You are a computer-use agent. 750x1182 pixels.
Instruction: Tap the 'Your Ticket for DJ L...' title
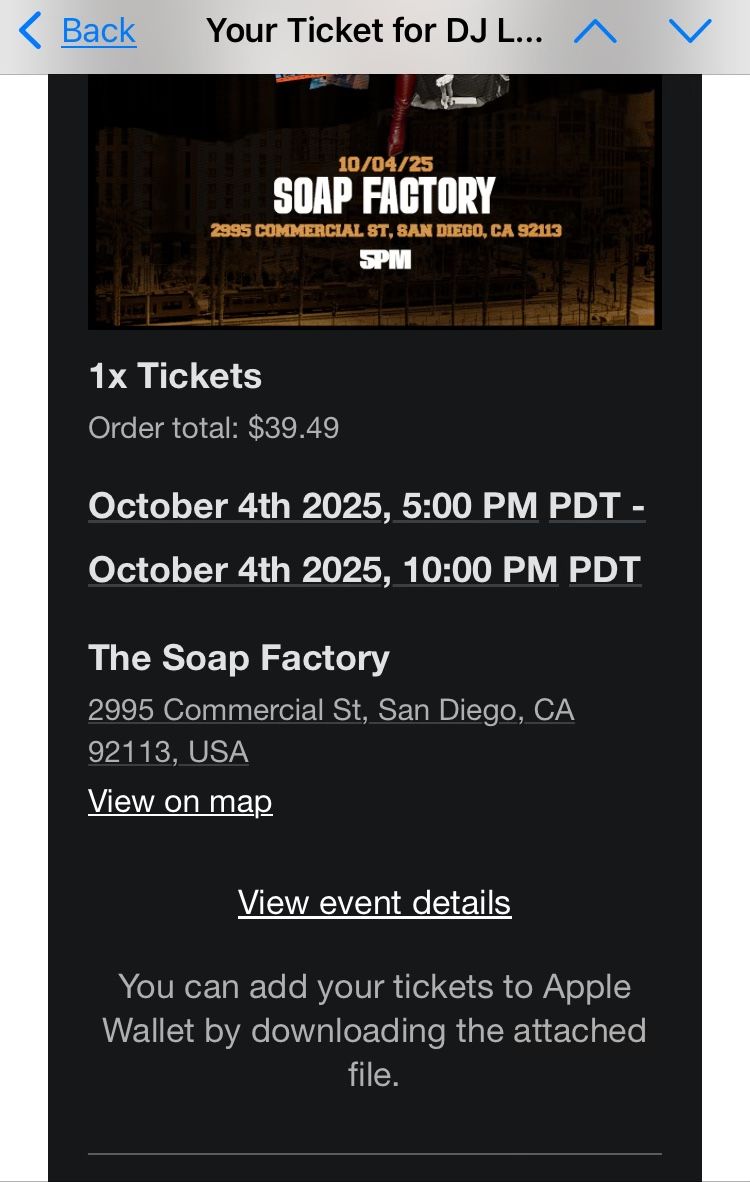pyautogui.click(x=374, y=31)
